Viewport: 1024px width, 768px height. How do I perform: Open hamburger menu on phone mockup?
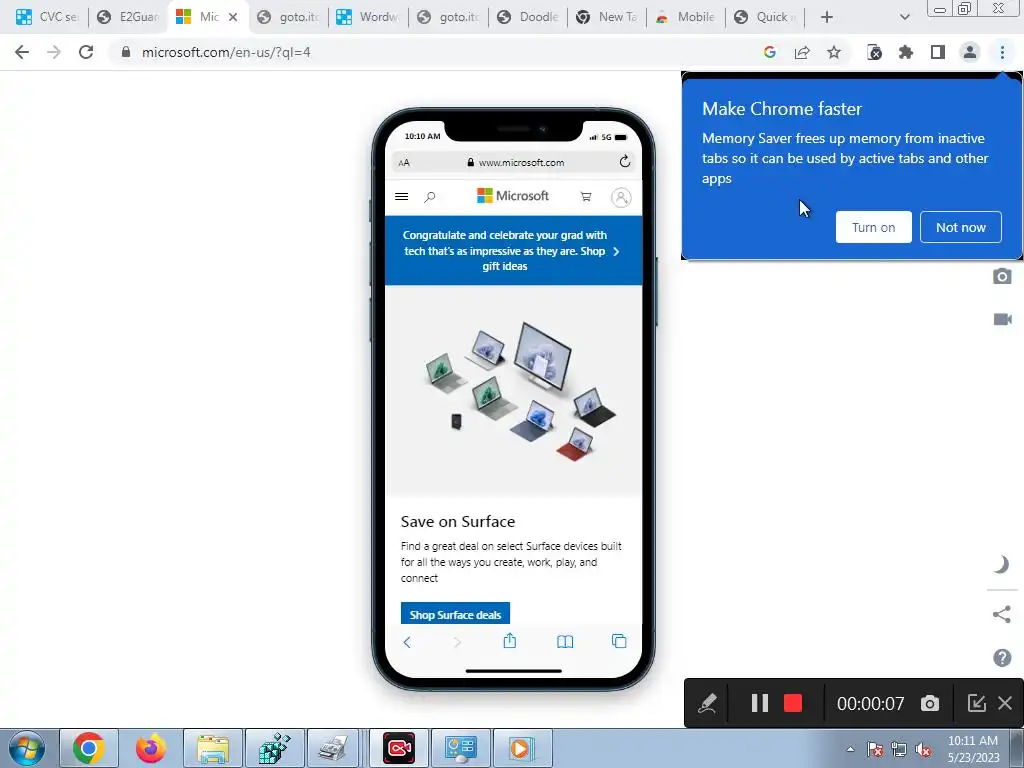pos(402,197)
